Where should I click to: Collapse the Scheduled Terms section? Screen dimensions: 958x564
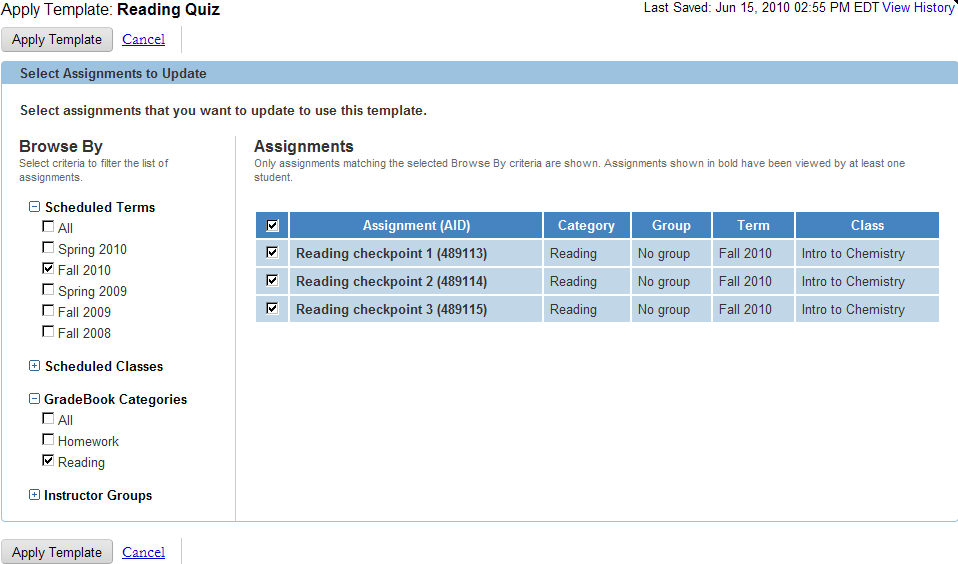coord(35,208)
